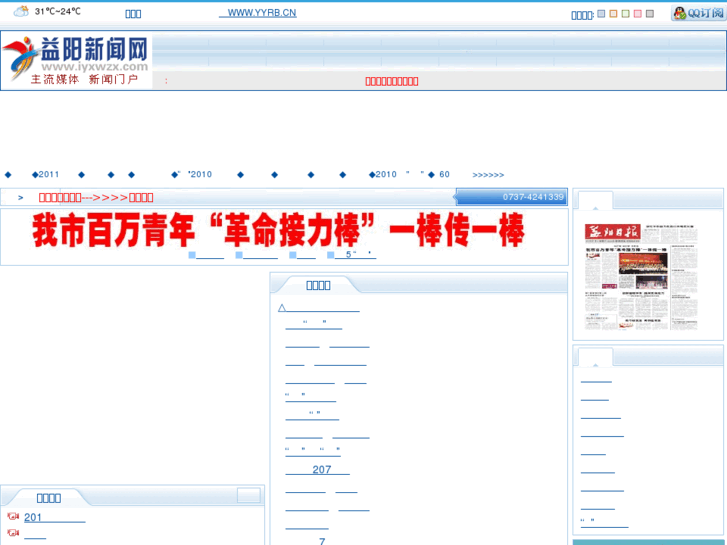
Task: Select the green theme color swatch
Action: [625, 14]
